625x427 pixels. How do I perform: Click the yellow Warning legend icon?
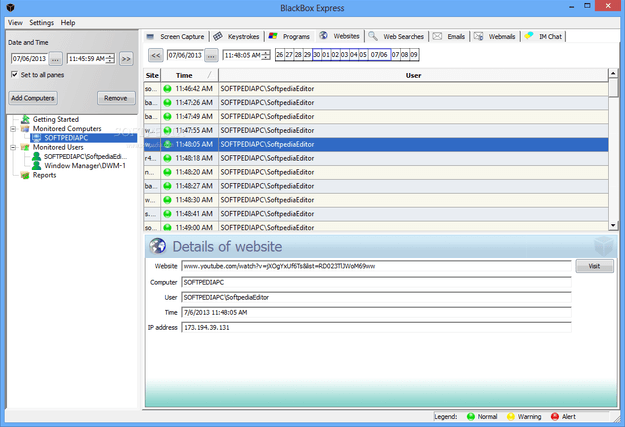[x=511, y=417]
